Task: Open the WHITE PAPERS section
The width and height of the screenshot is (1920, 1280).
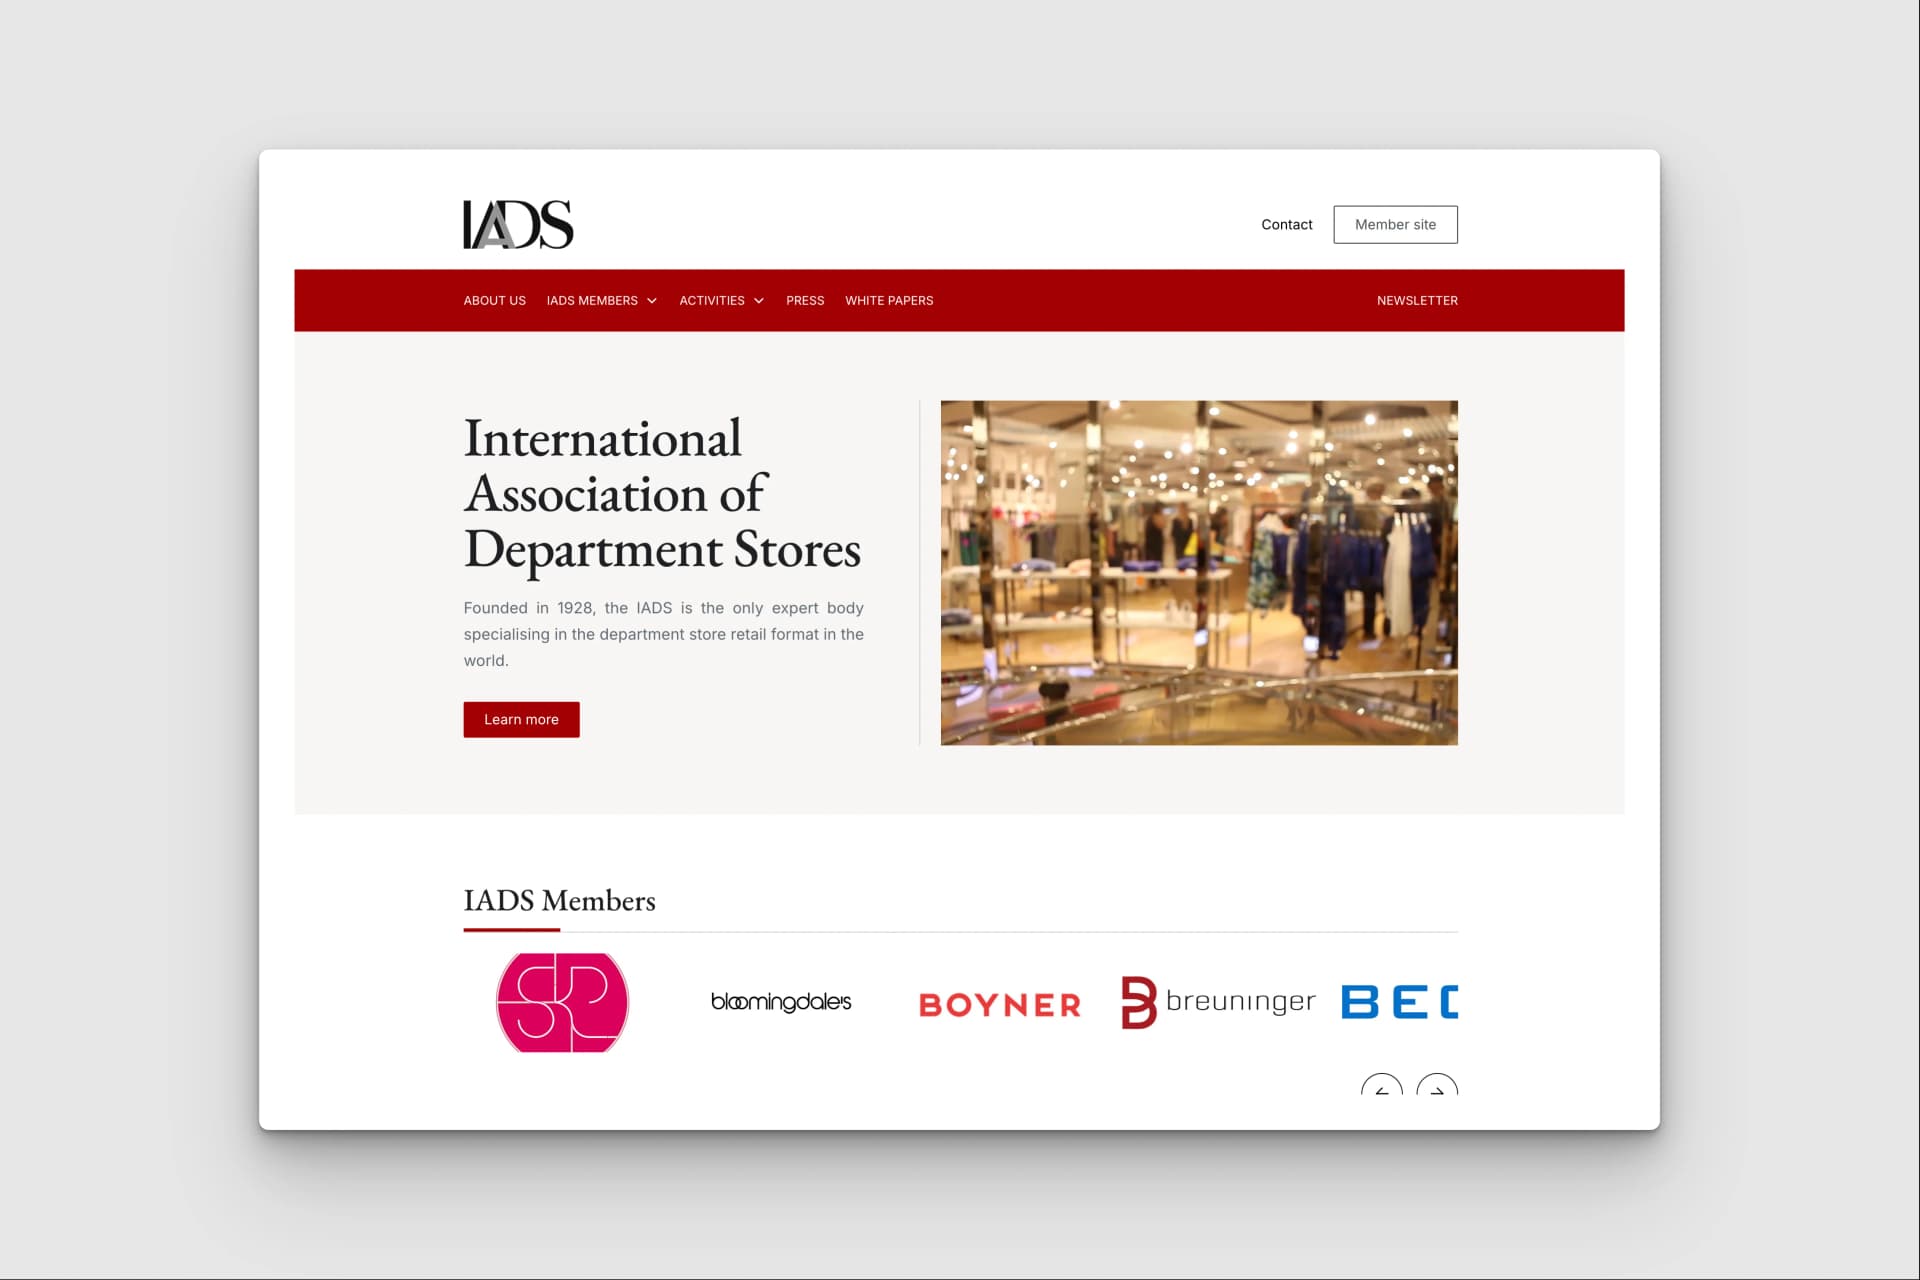Action: coord(888,300)
